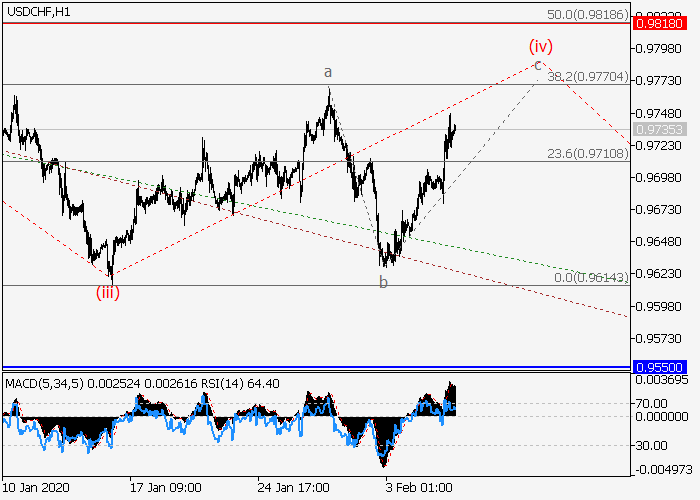Viewport: 700px width, 500px height.
Task: Select the red (iii) wave label
Action: click(108, 293)
